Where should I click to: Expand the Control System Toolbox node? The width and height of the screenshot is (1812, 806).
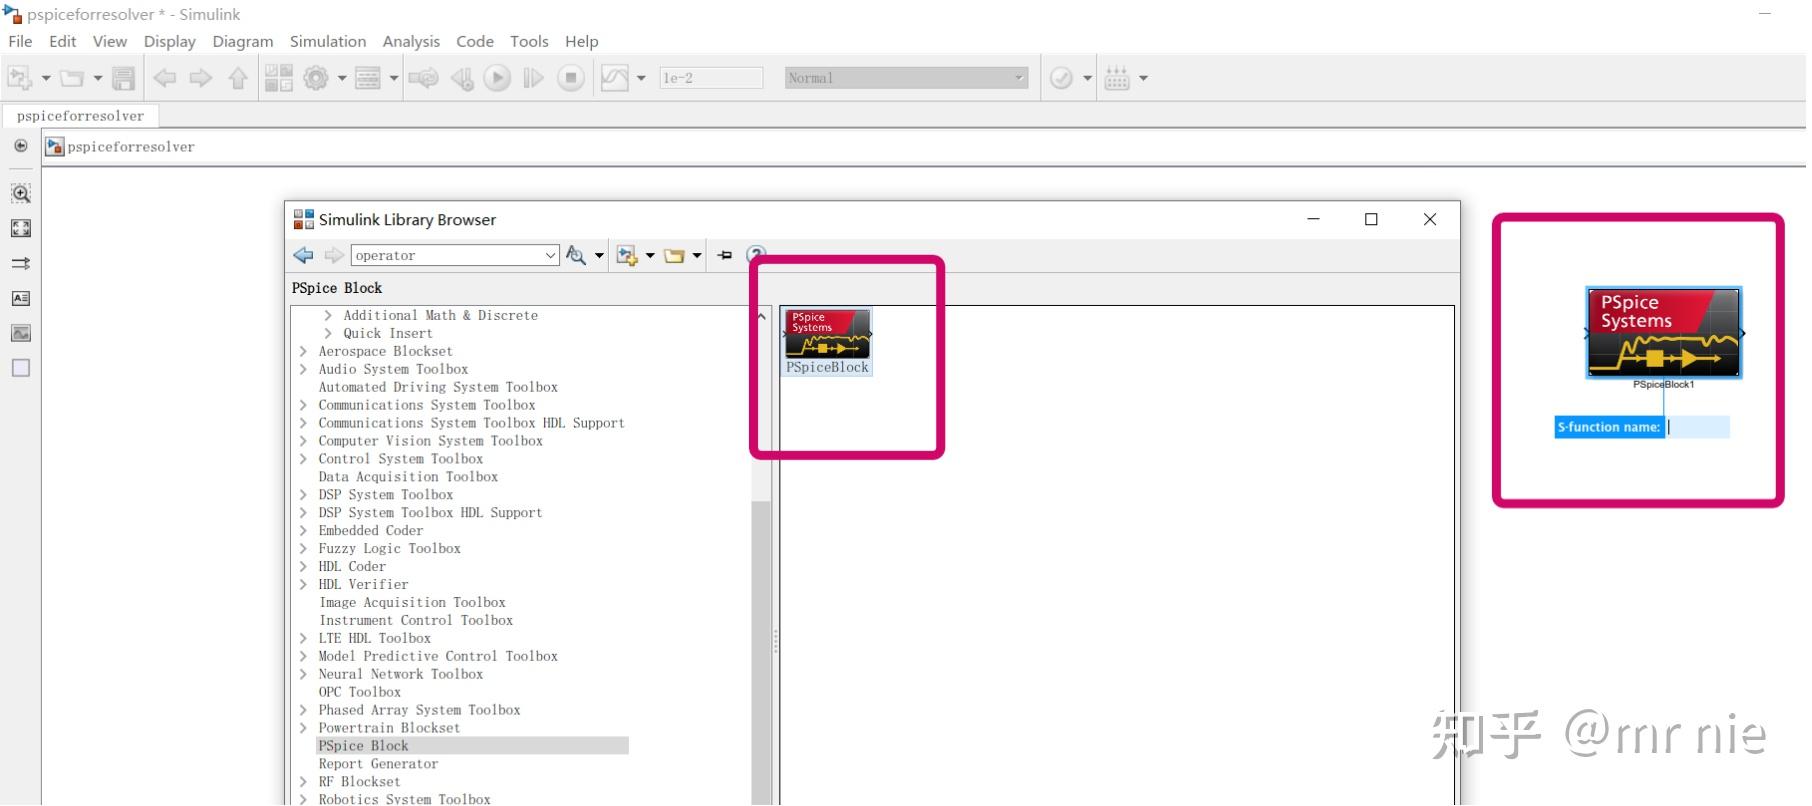(303, 459)
